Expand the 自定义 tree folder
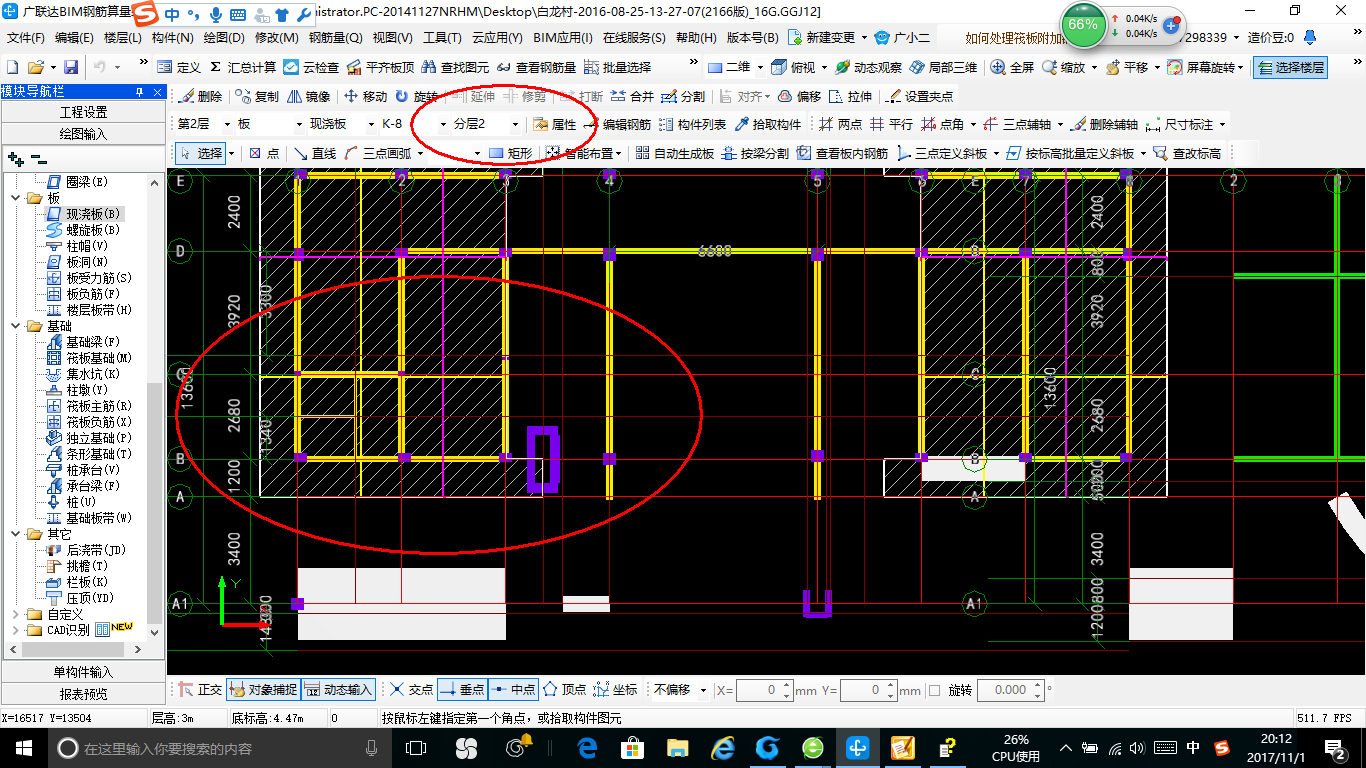The width and height of the screenshot is (1366, 768). (x=17, y=614)
